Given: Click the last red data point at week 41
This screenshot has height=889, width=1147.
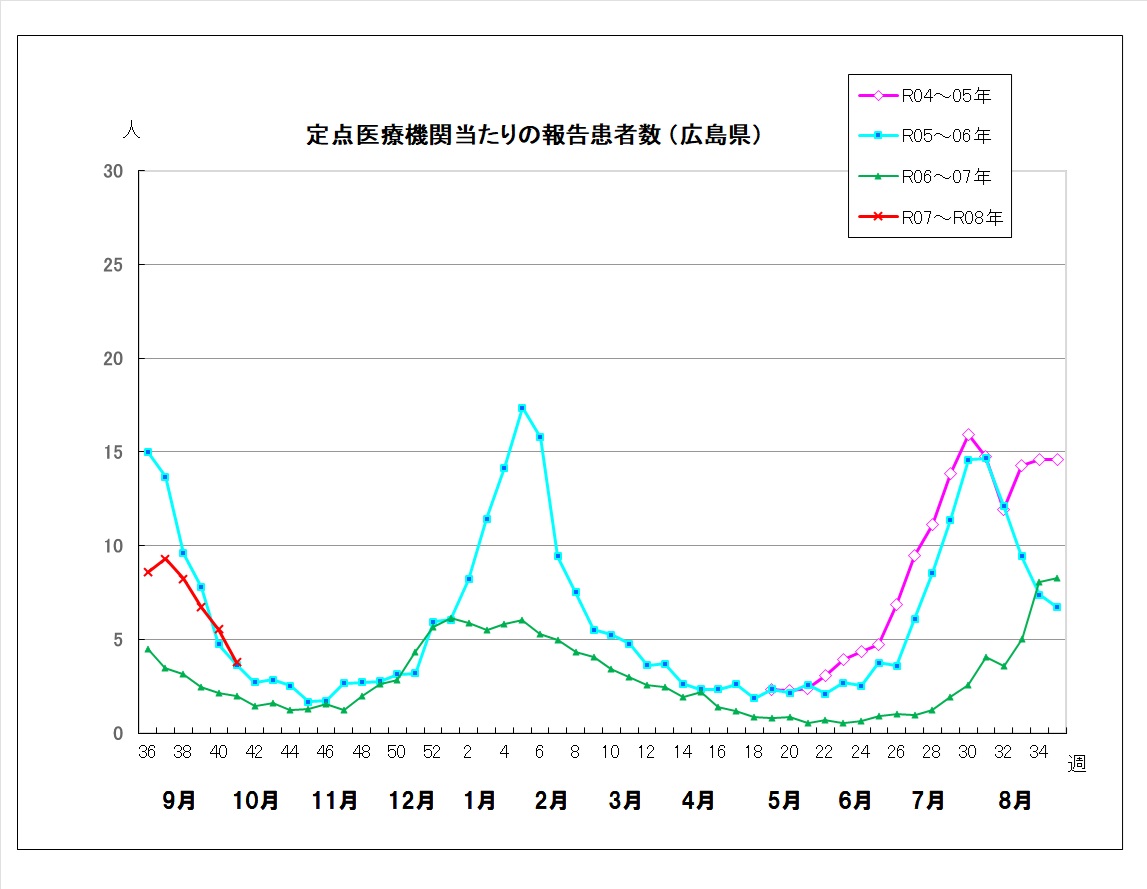Looking at the screenshot, I should [237, 662].
